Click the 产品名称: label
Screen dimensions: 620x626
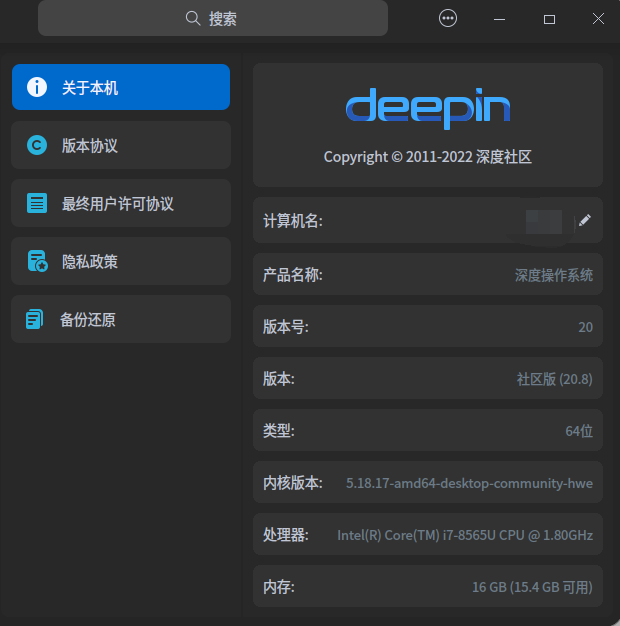tap(293, 275)
